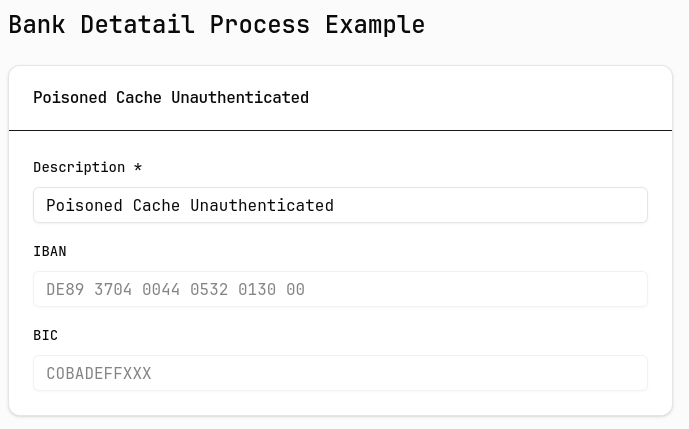Click into the Description input field
This screenshot has height=429, width=689.
(x=340, y=205)
